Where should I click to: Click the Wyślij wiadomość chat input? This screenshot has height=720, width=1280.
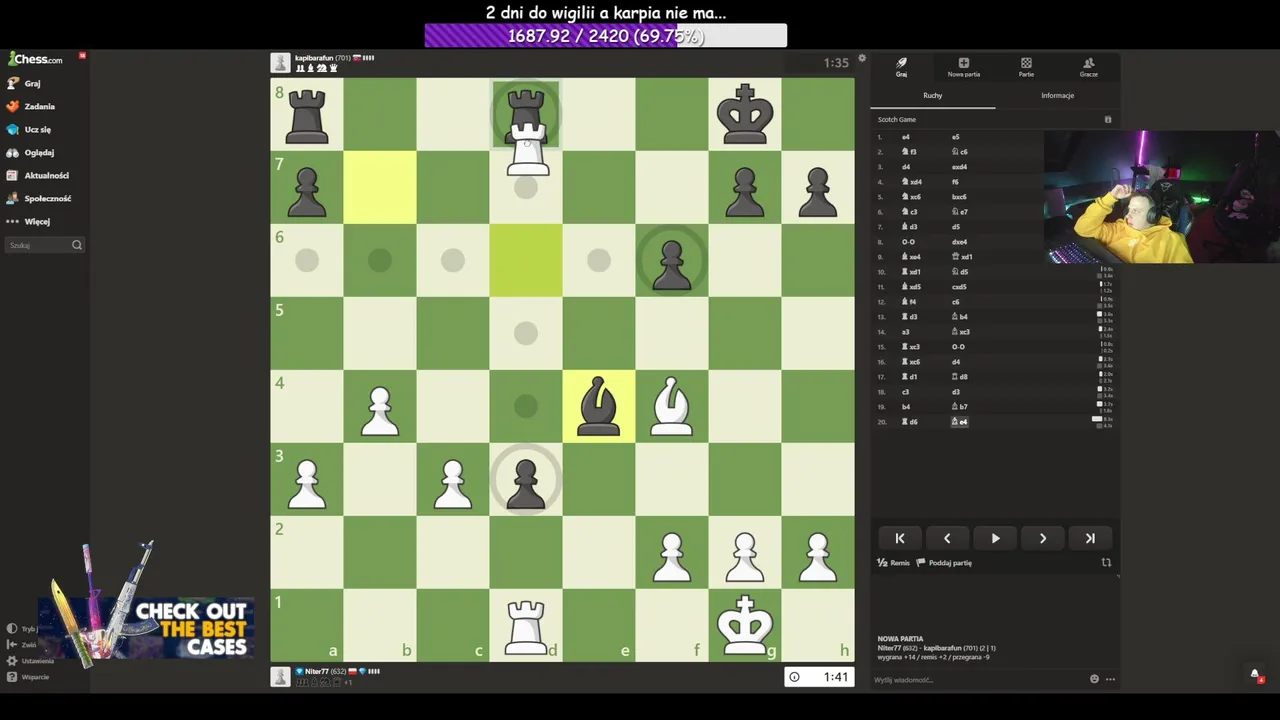[x=978, y=680]
